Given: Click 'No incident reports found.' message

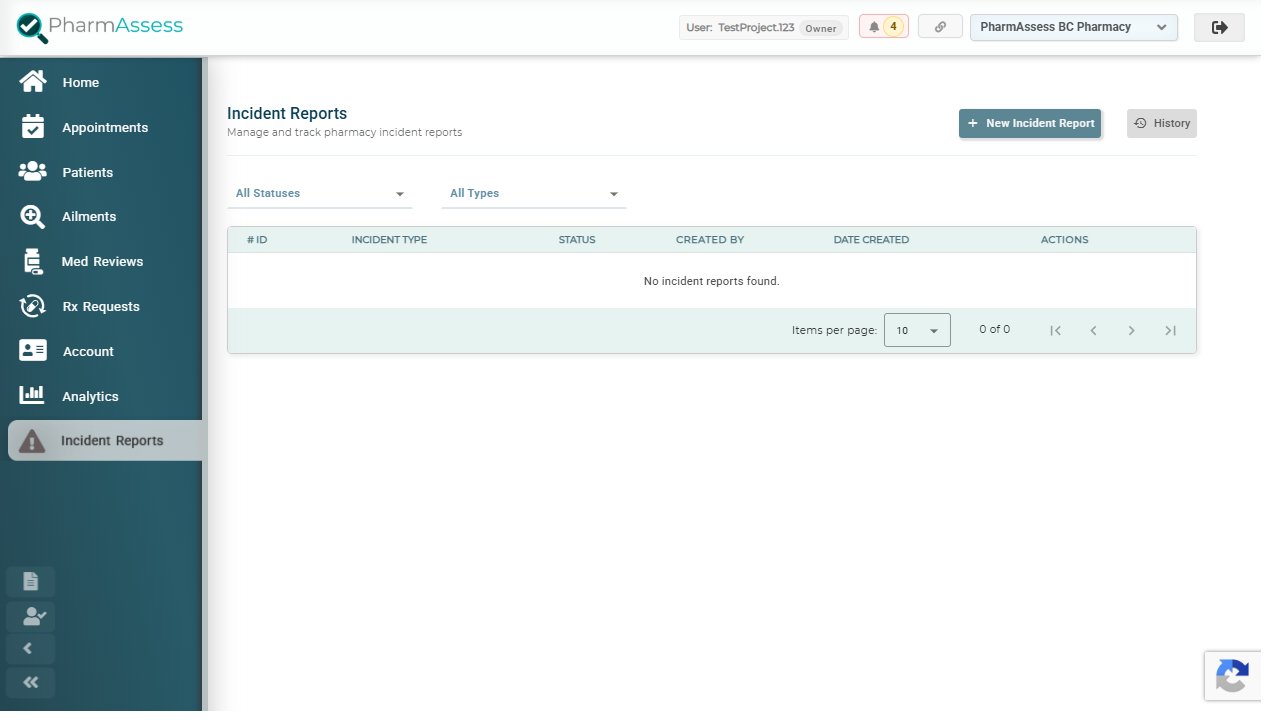Looking at the screenshot, I should click(712, 281).
